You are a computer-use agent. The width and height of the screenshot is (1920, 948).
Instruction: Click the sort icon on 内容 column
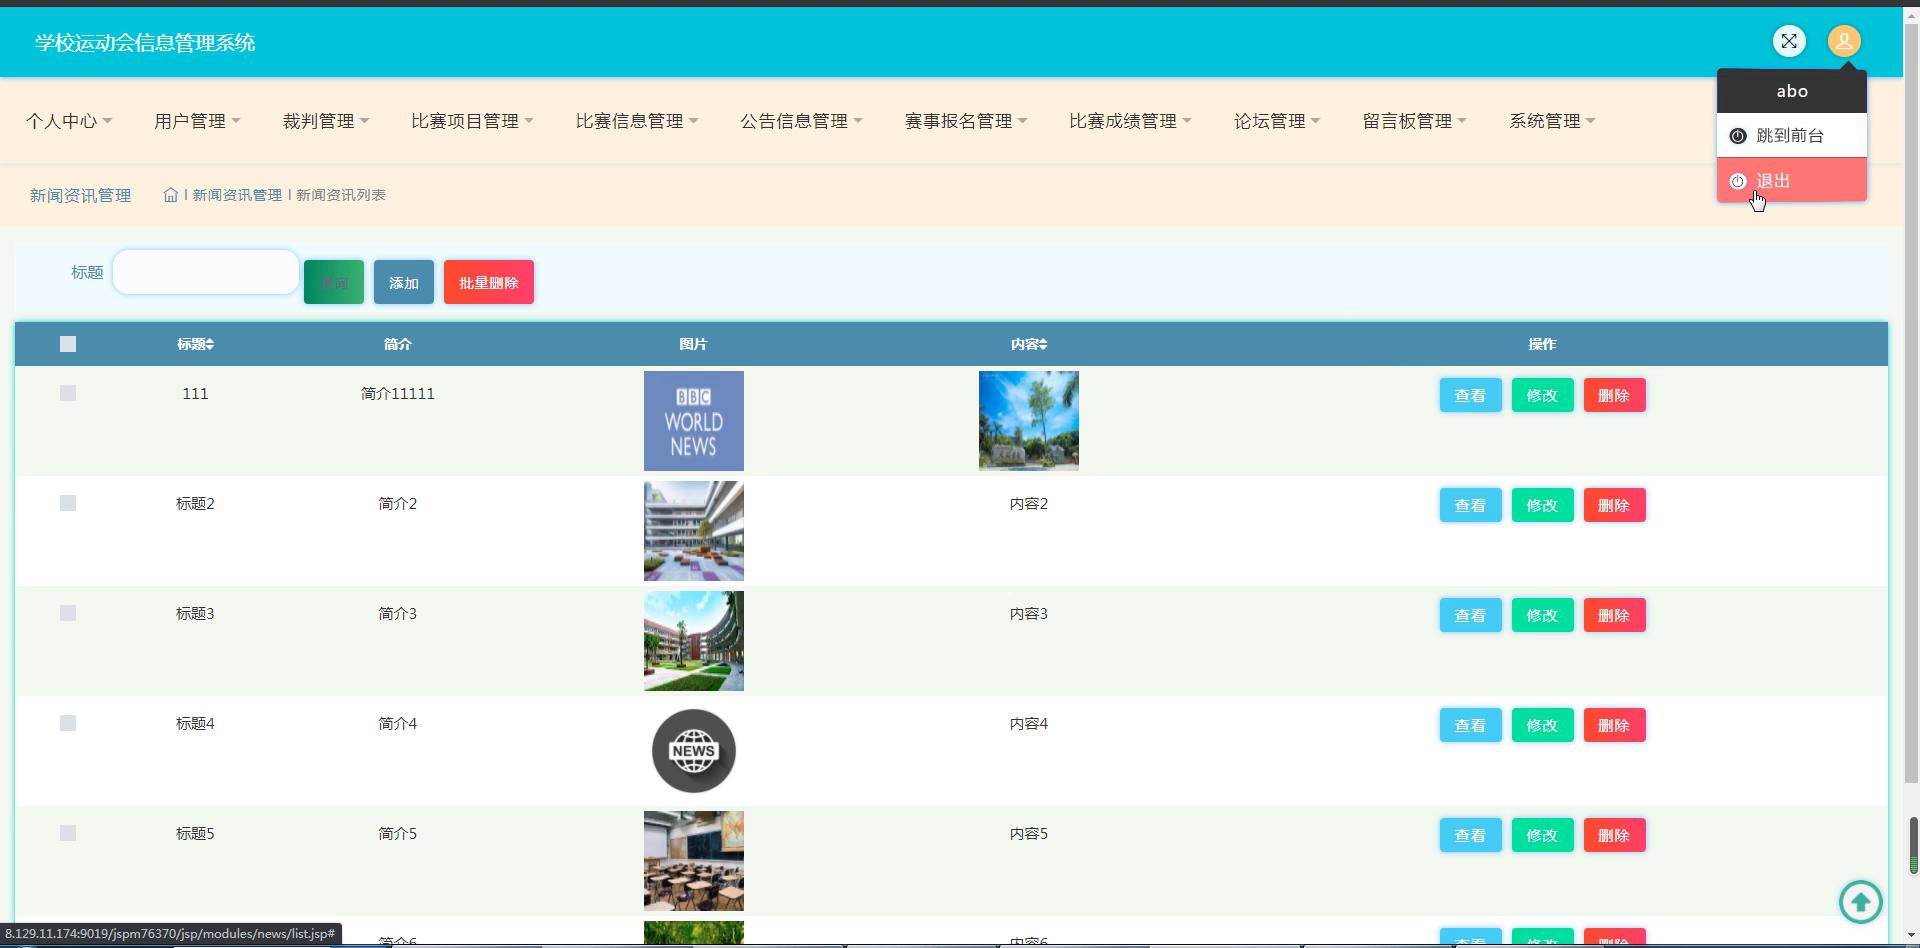1043,344
